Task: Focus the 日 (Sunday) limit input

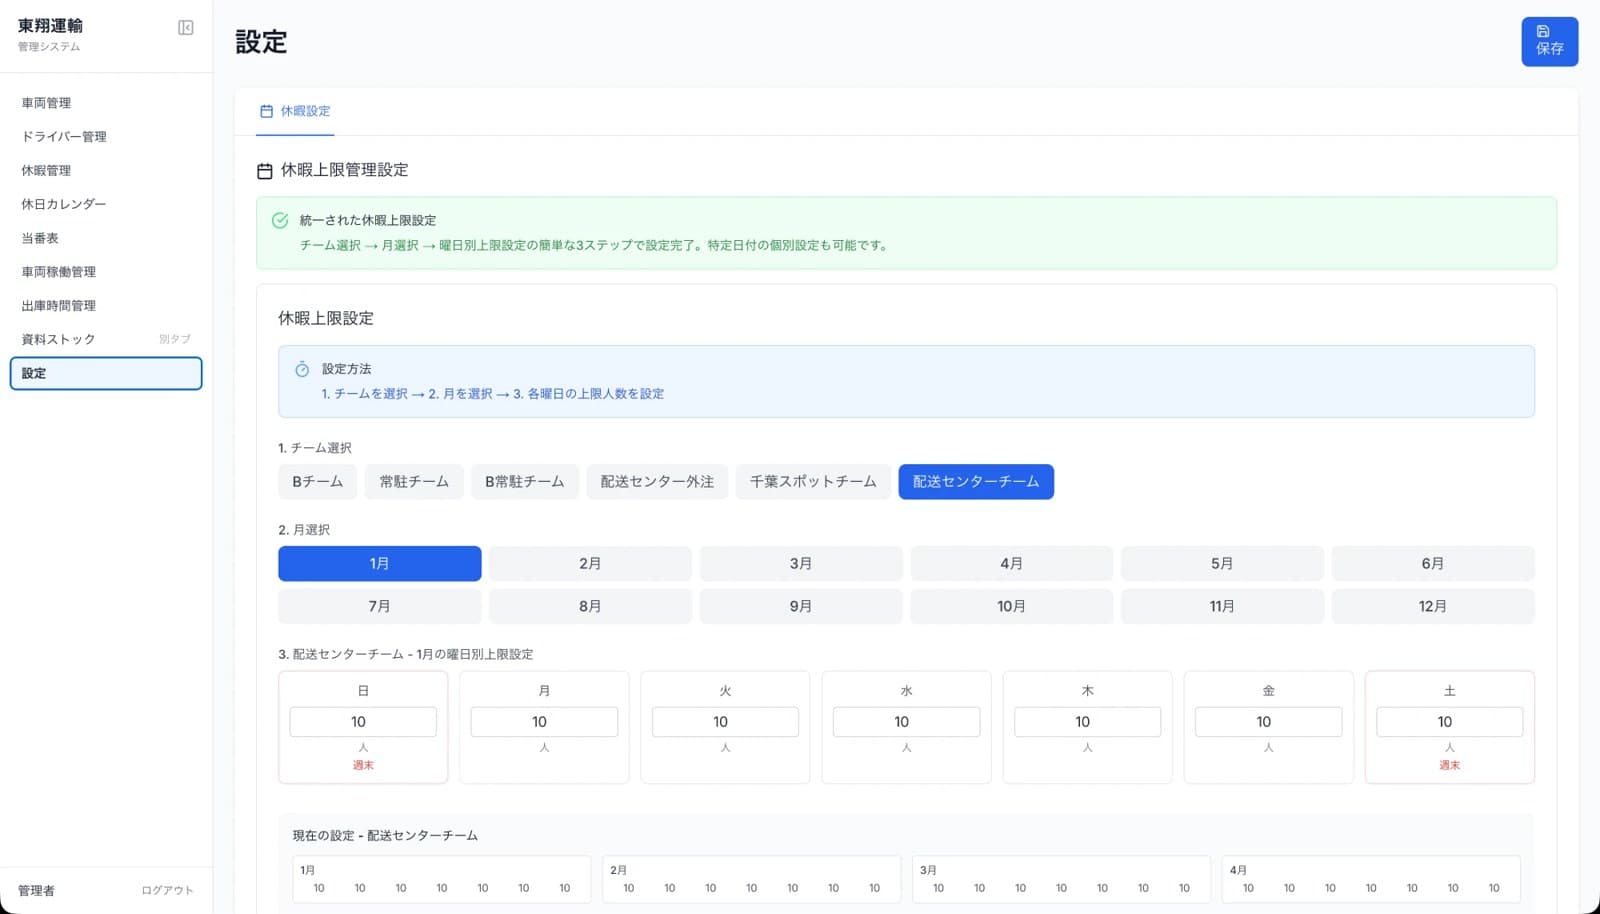Action: click(363, 722)
